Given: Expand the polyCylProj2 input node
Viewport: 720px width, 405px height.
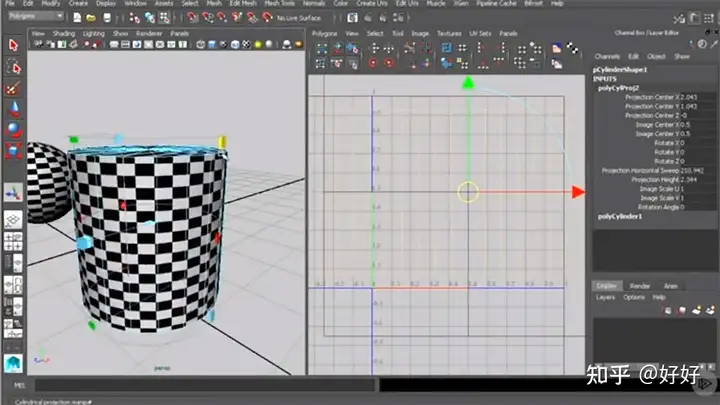Looking at the screenshot, I should click(617, 88).
